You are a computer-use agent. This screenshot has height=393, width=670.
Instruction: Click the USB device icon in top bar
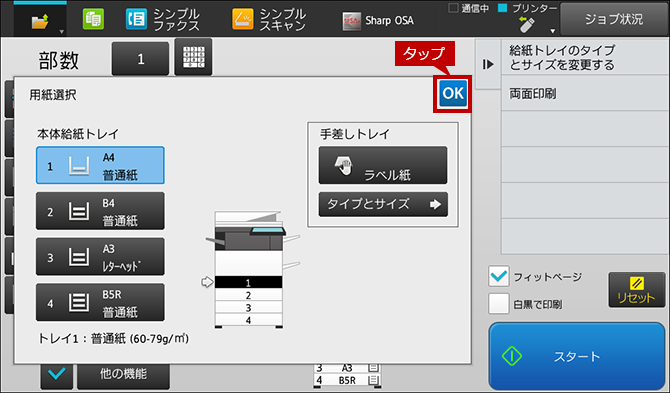pos(526,25)
